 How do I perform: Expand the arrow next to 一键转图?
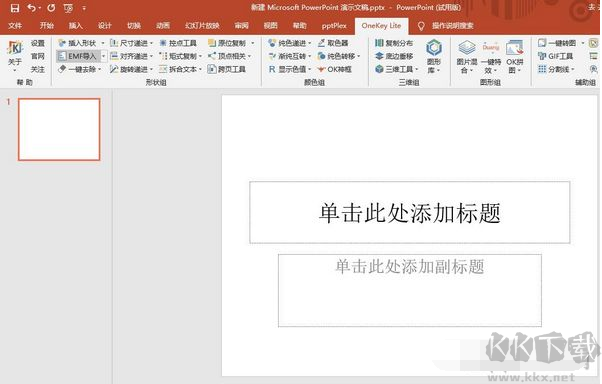click(x=583, y=43)
